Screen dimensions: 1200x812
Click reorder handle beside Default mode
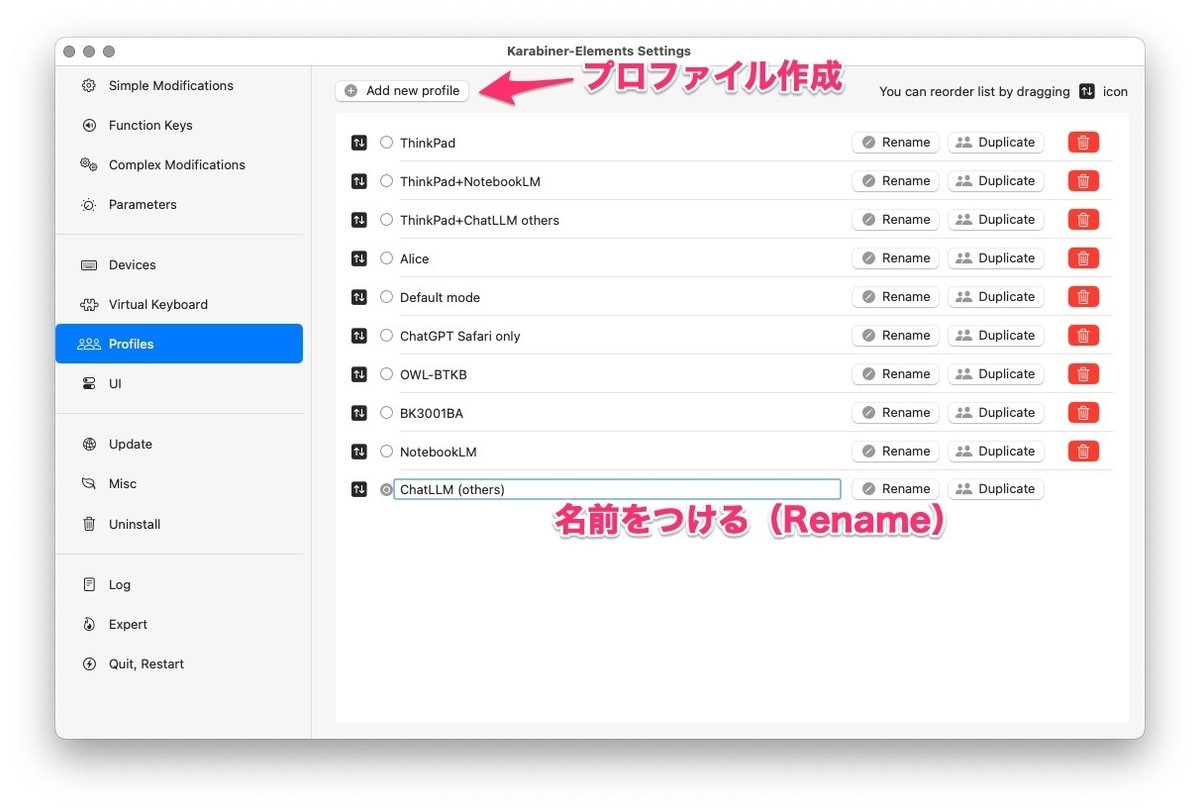tap(359, 297)
